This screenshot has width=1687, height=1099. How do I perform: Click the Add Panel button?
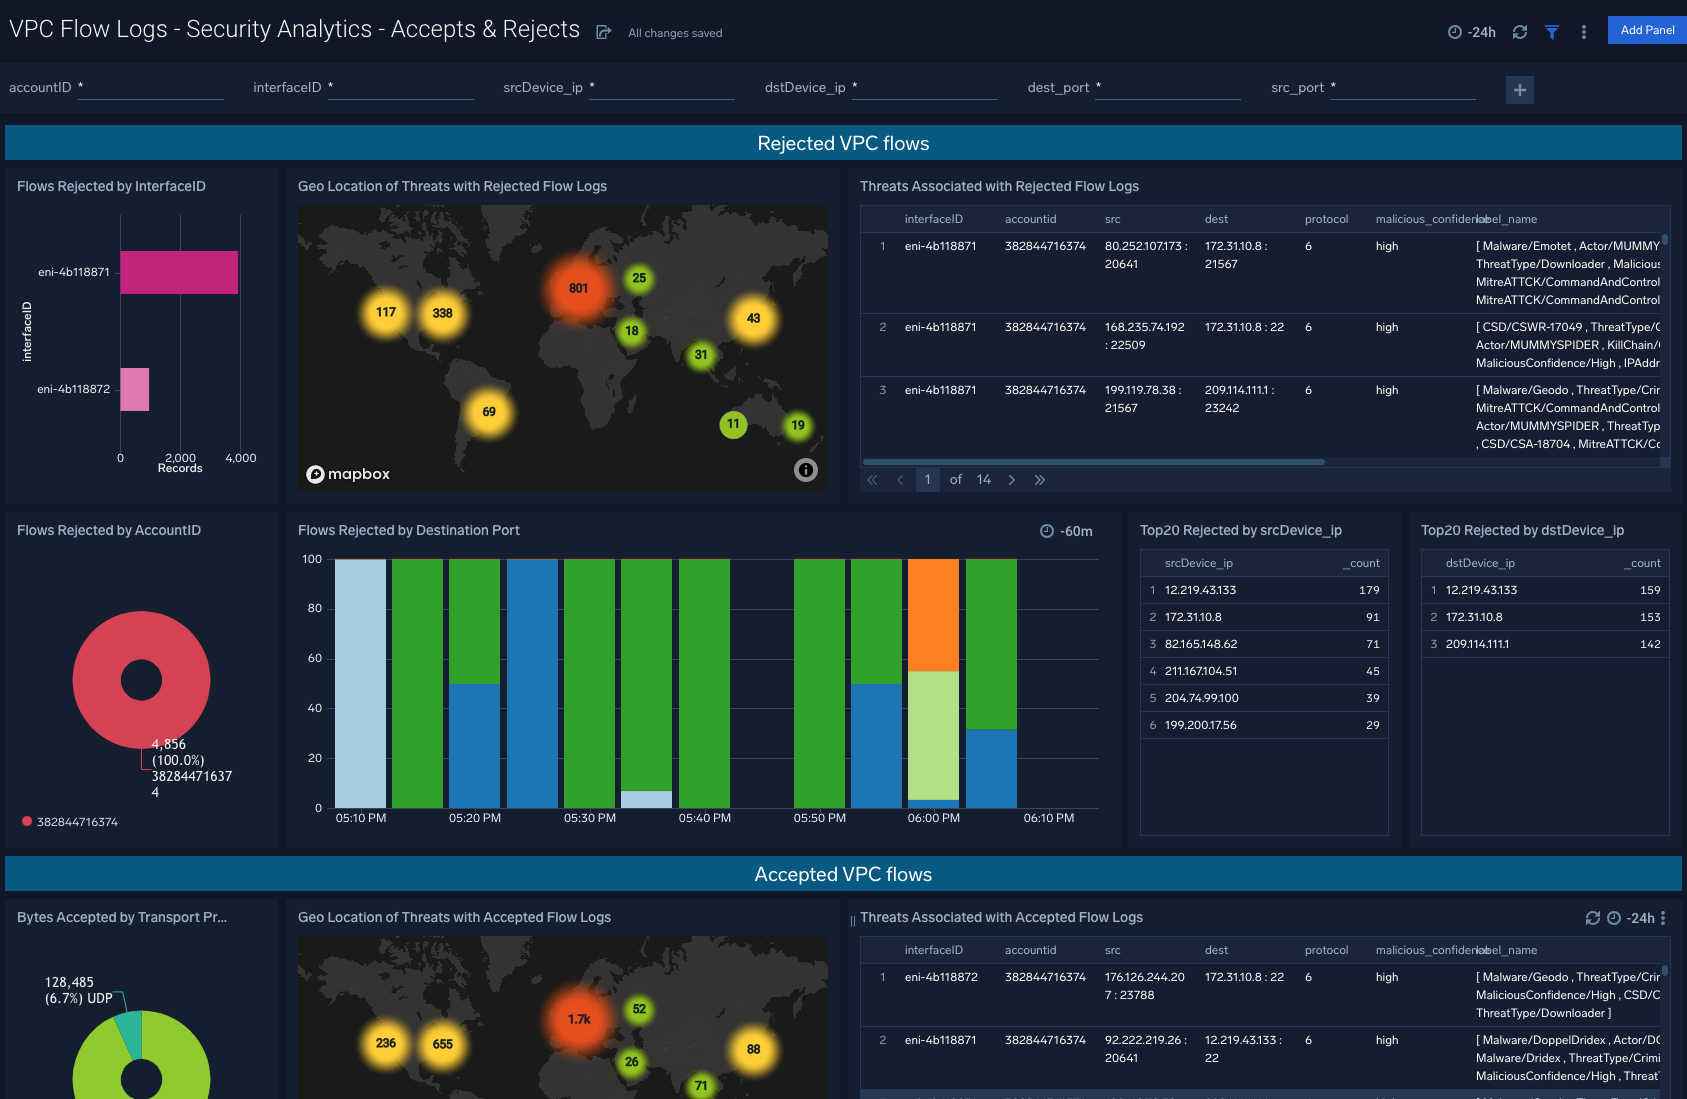[1645, 30]
